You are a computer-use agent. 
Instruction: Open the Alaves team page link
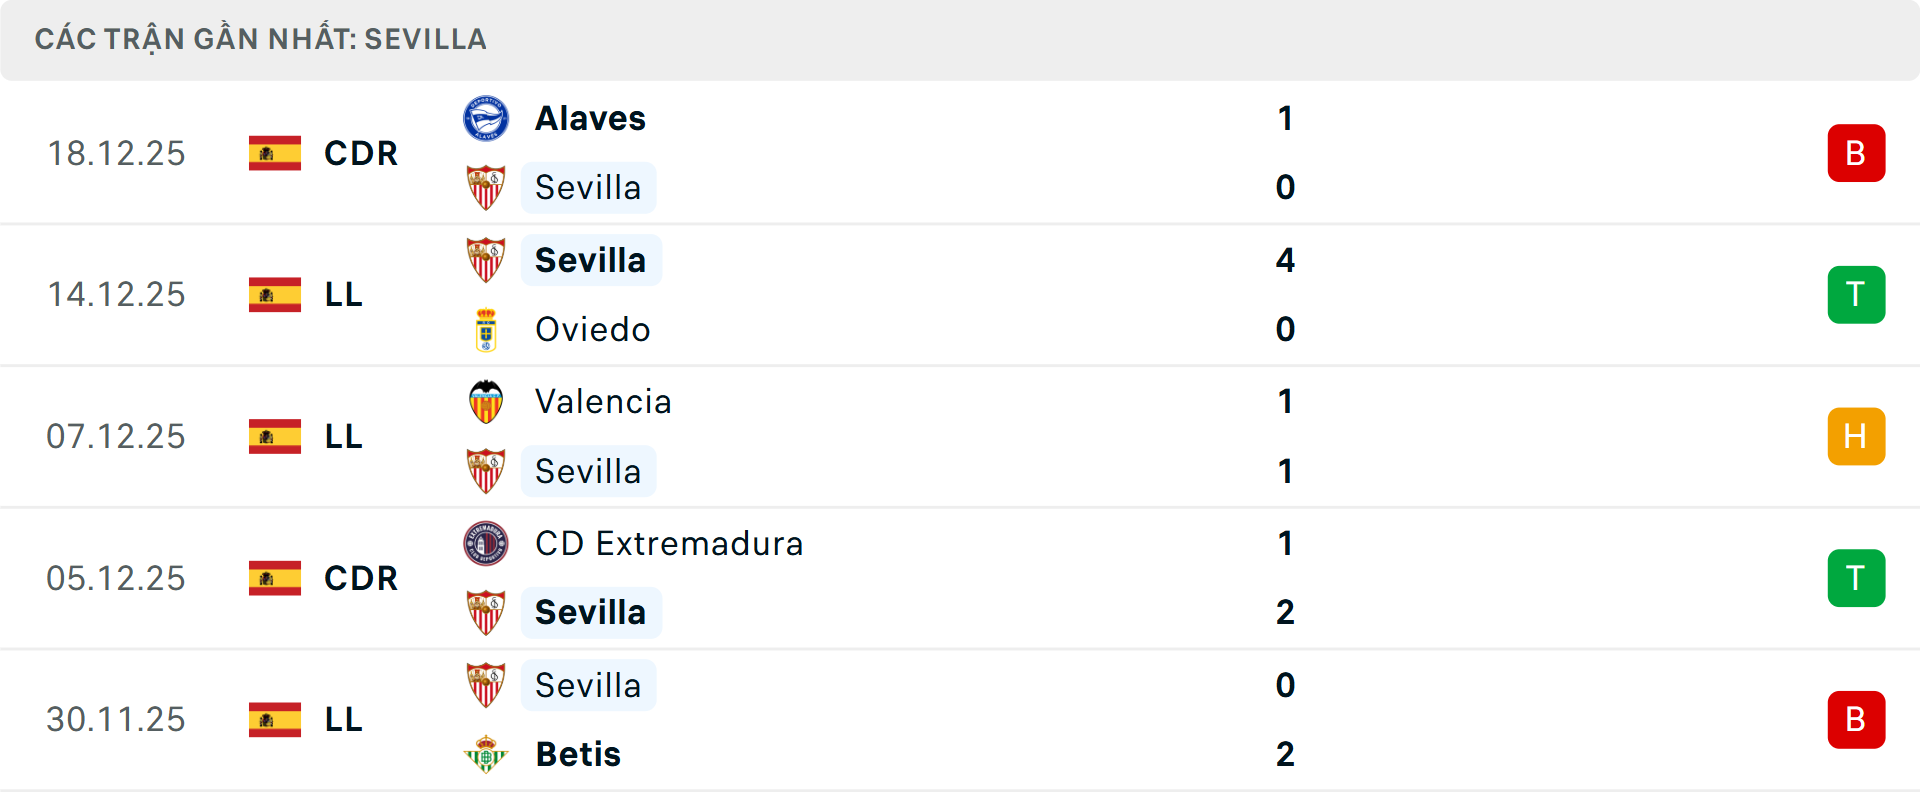590,117
